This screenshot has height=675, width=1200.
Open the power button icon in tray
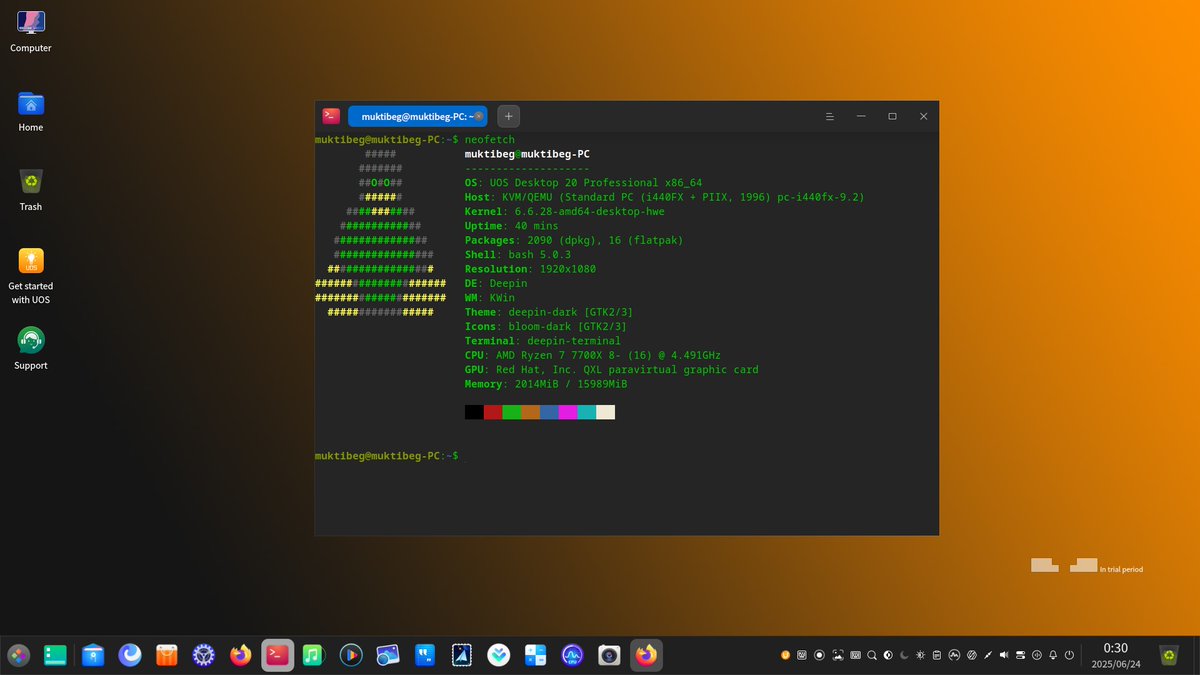pos(1069,655)
